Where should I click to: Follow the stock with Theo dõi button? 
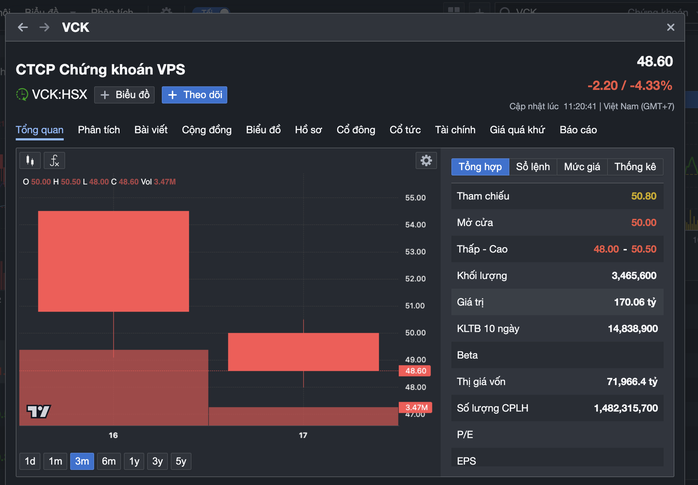(x=195, y=95)
